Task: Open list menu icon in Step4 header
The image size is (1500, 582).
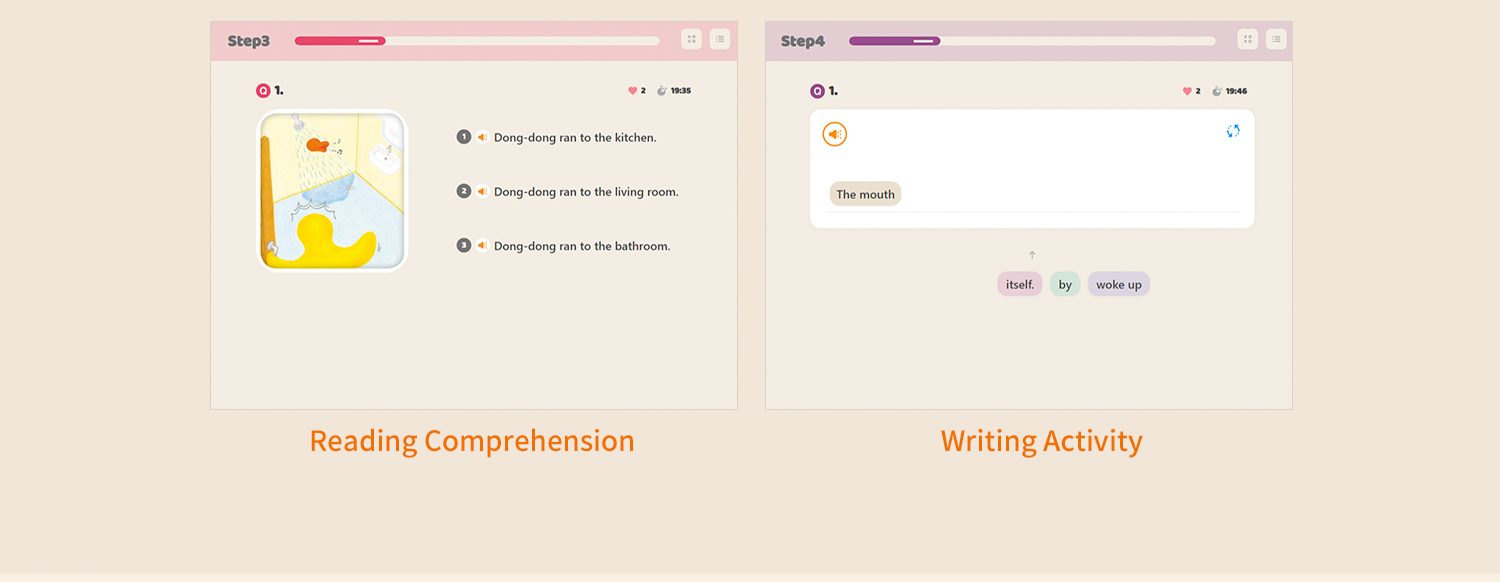Action: [x=1276, y=40]
